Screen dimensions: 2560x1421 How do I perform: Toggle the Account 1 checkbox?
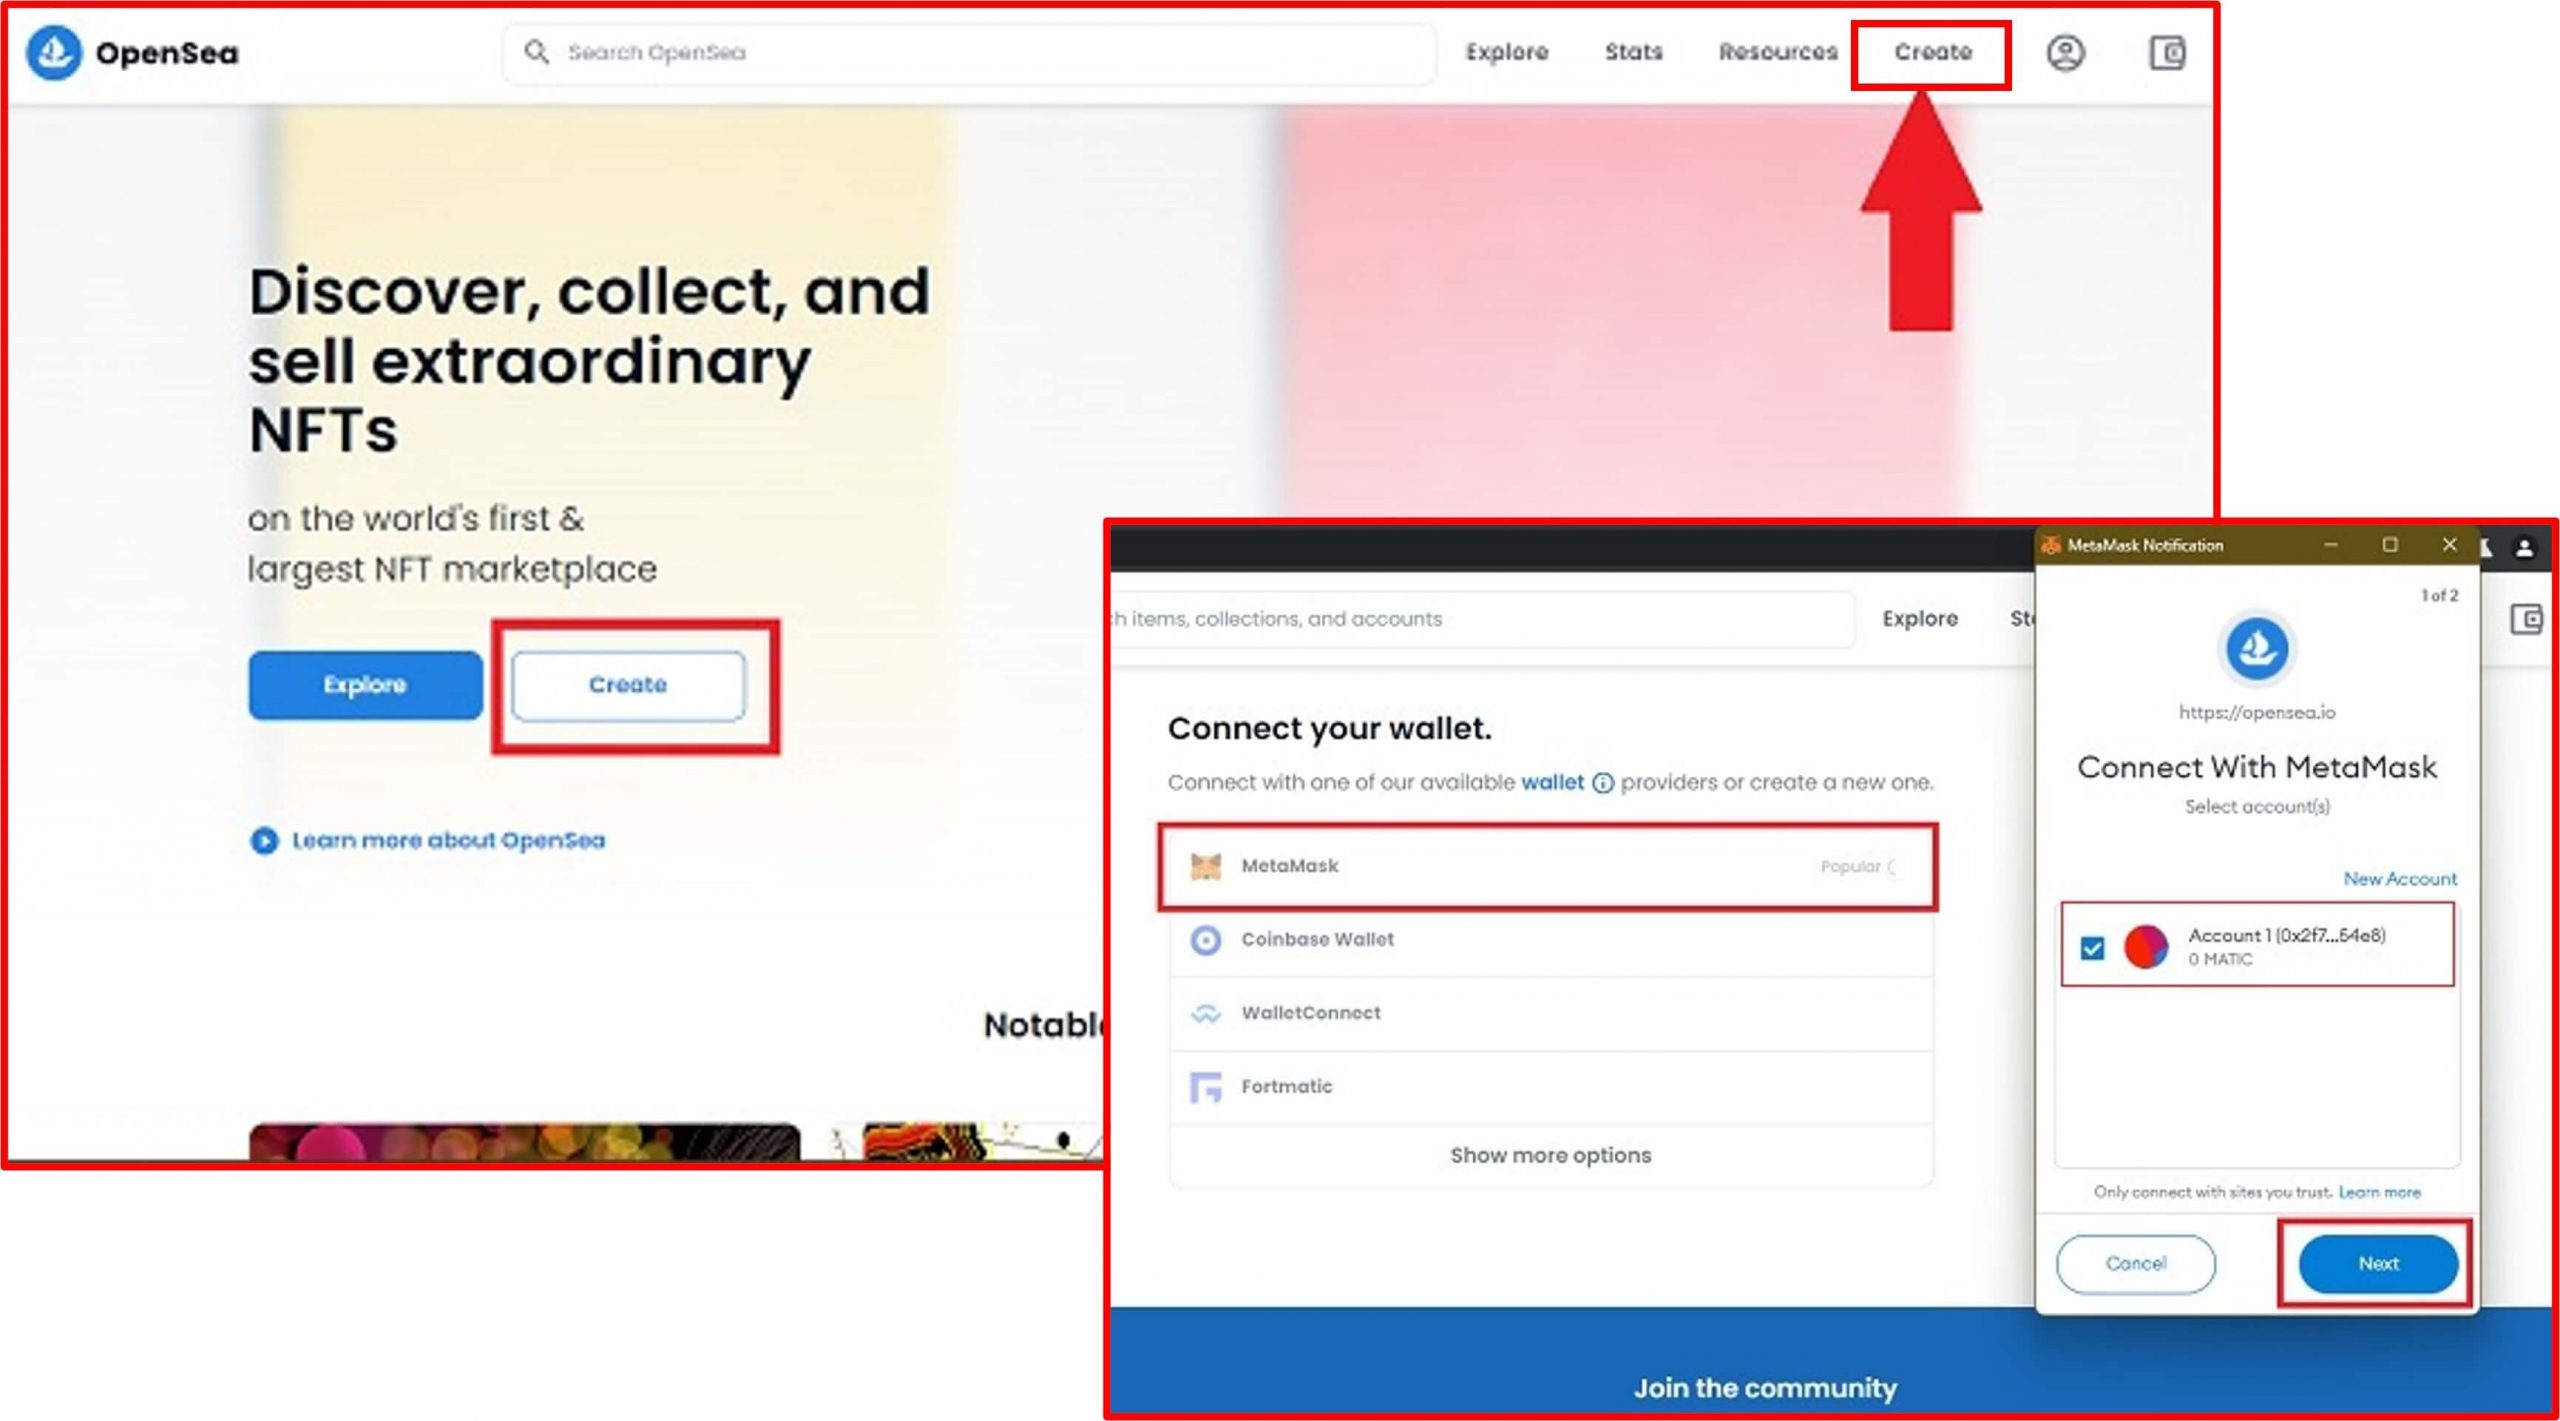click(2092, 947)
